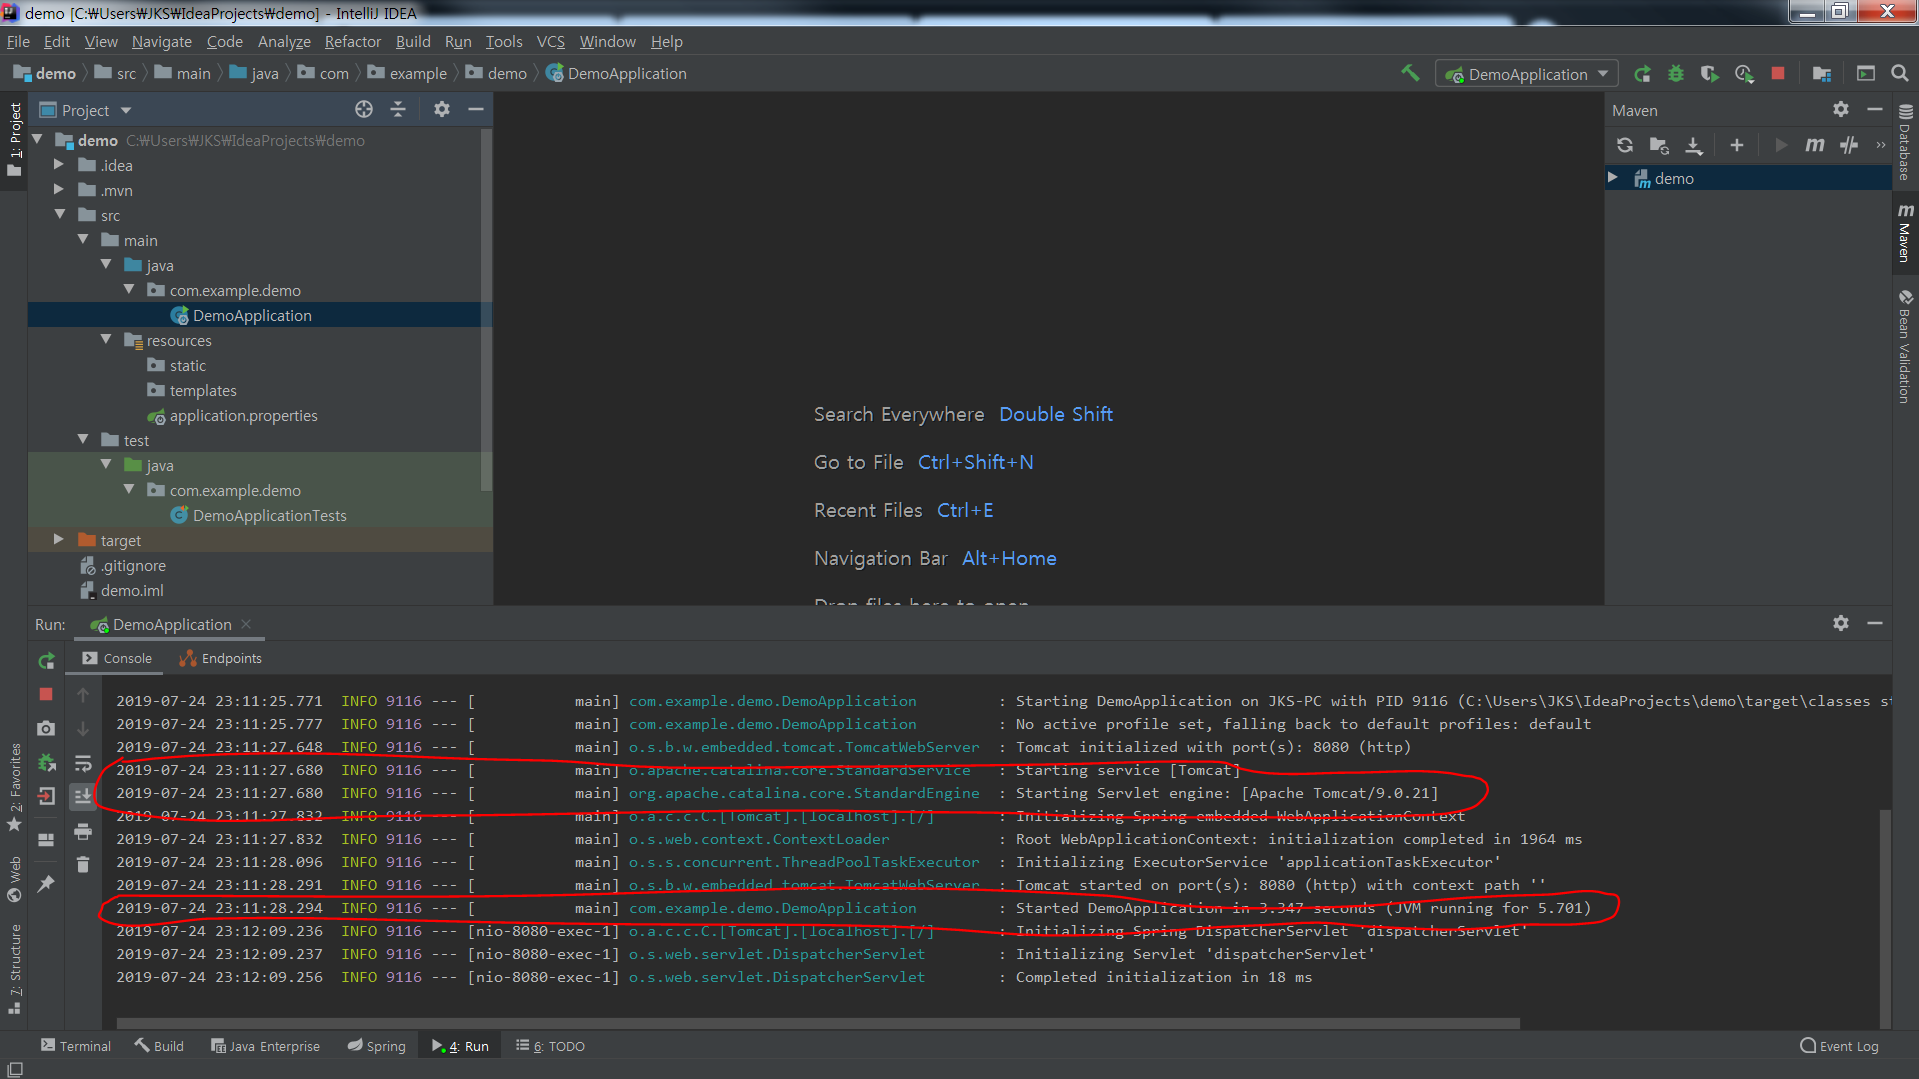Open Maven panel settings gear
1919x1079 pixels.
coord(1841,109)
